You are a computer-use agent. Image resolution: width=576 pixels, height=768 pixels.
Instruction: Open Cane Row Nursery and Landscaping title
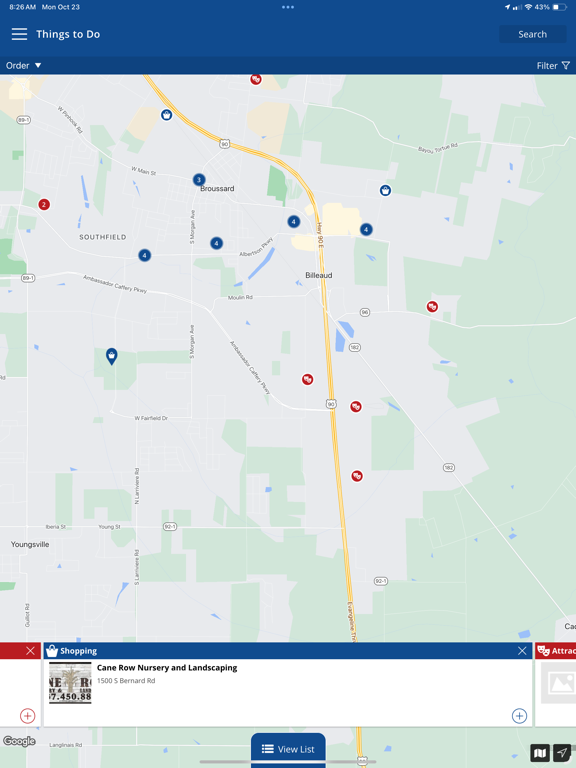(167, 668)
